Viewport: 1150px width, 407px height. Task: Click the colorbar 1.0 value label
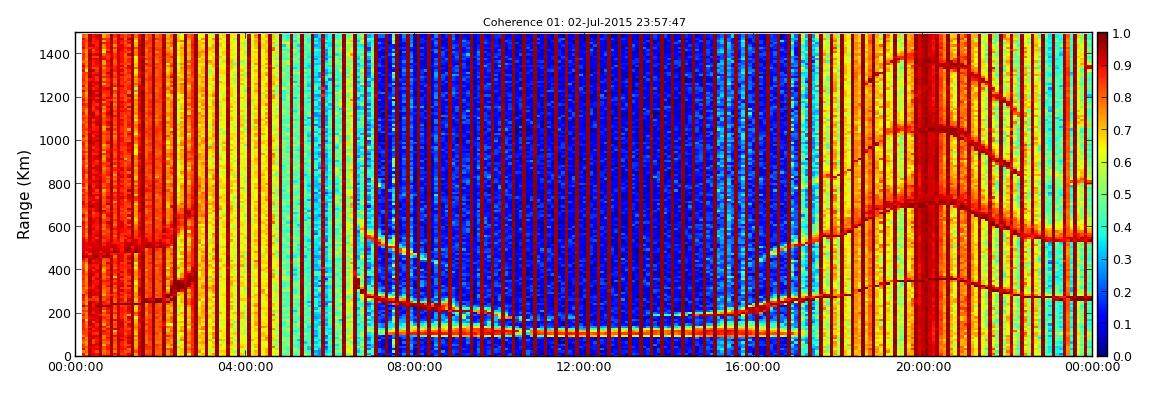pyautogui.click(x=1121, y=34)
